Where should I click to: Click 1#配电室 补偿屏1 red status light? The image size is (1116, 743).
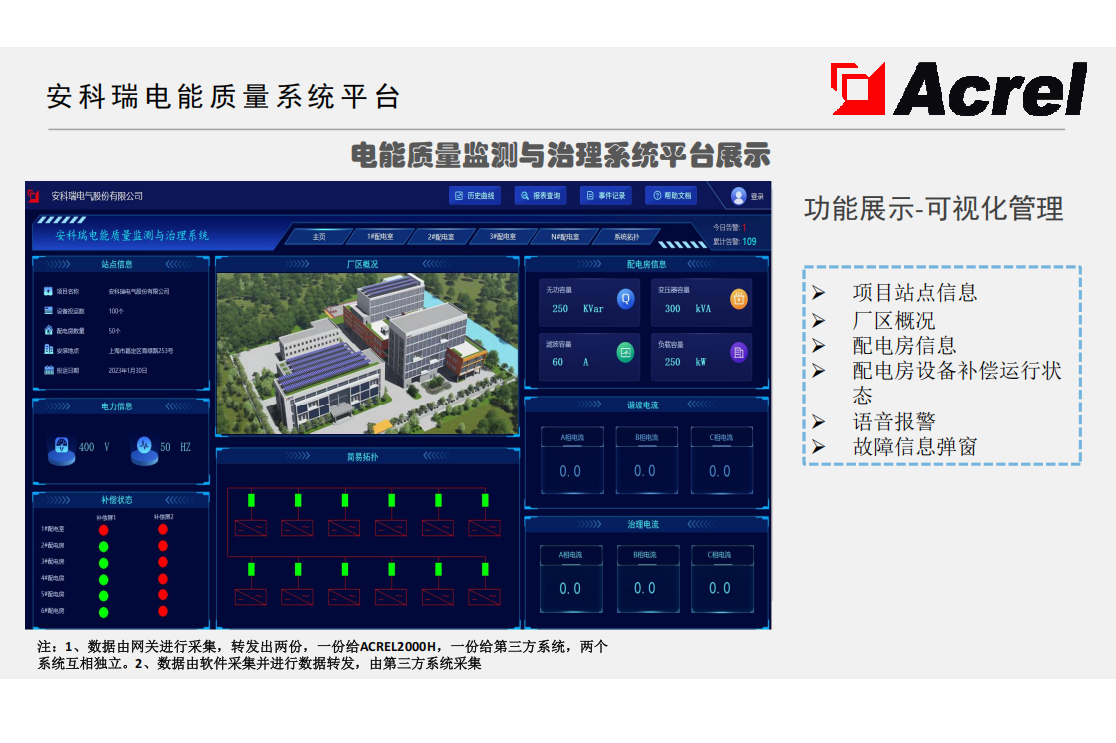tap(104, 530)
